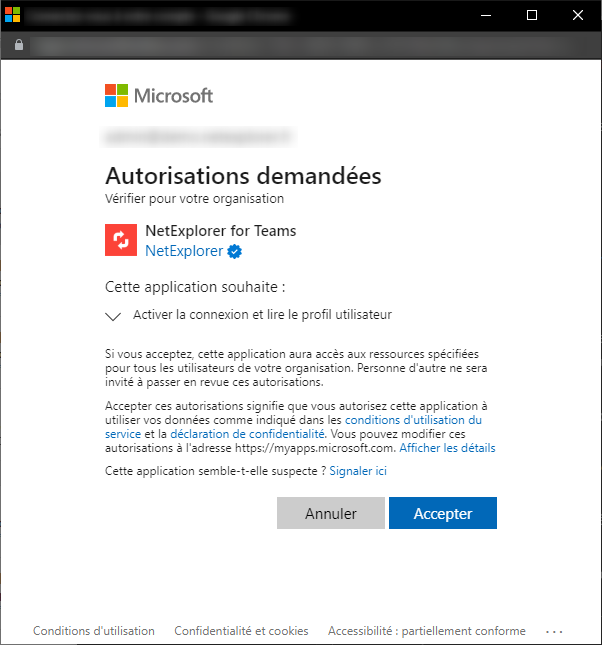The width and height of the screenshot is (602, 645).
Task: Click the Microsoft logo in the header
Action: click(x=159, y=96)
